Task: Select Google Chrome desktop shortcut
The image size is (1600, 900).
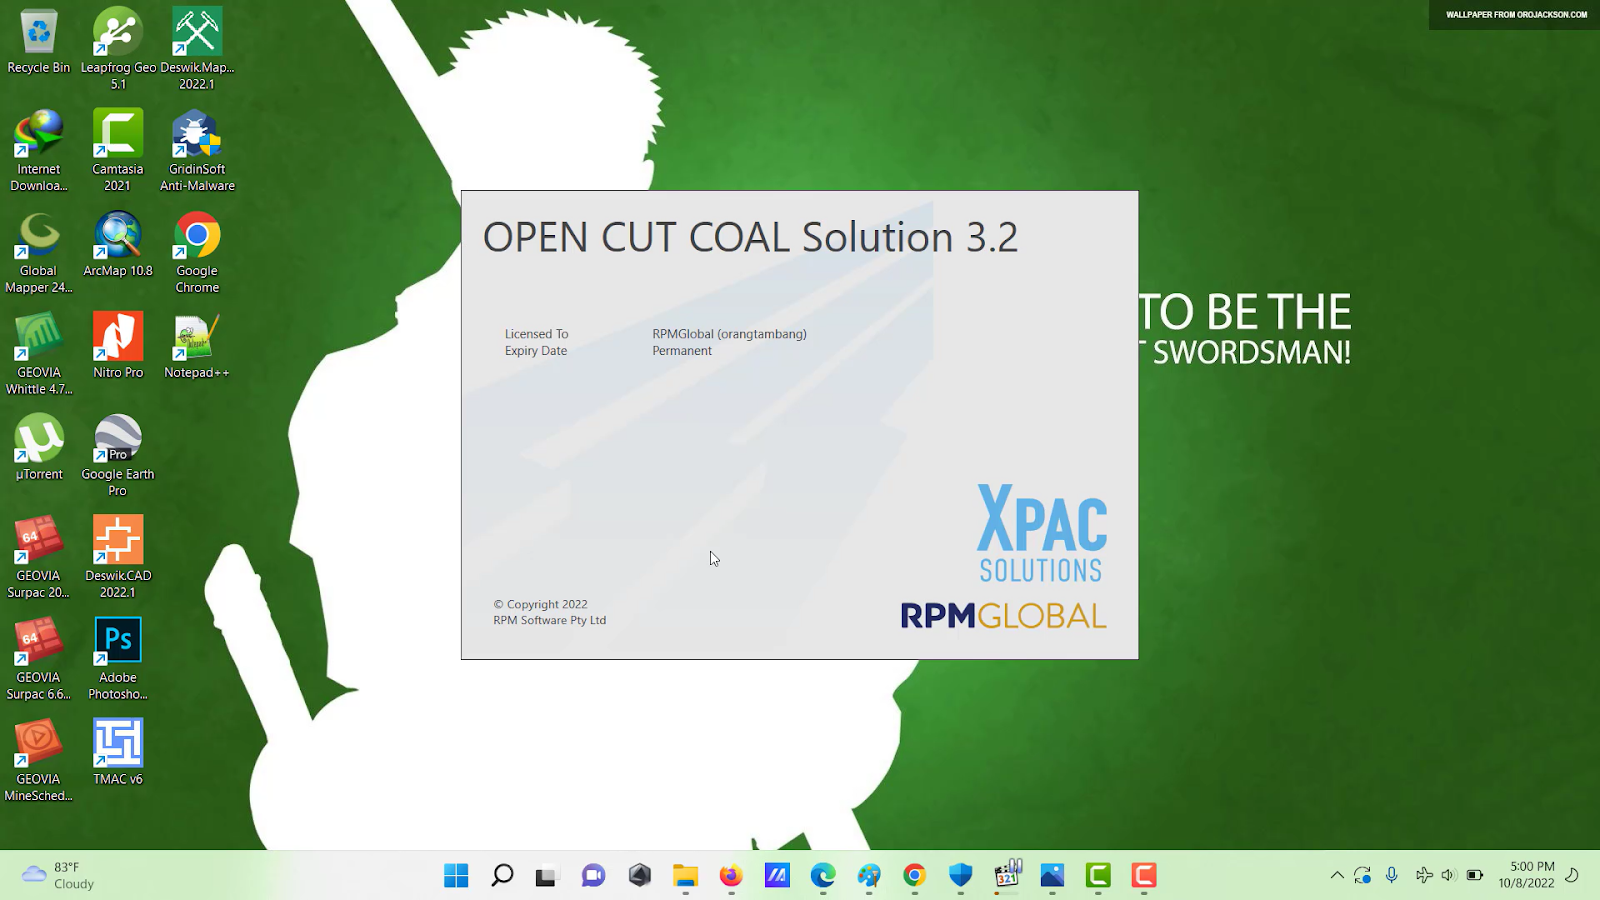Action: 197,252
